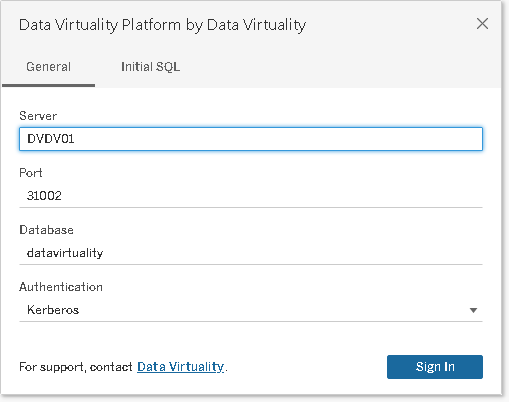Place cursor after DVDV01 in Server box
Screen dimensions: 509x402
coord(76,139)
